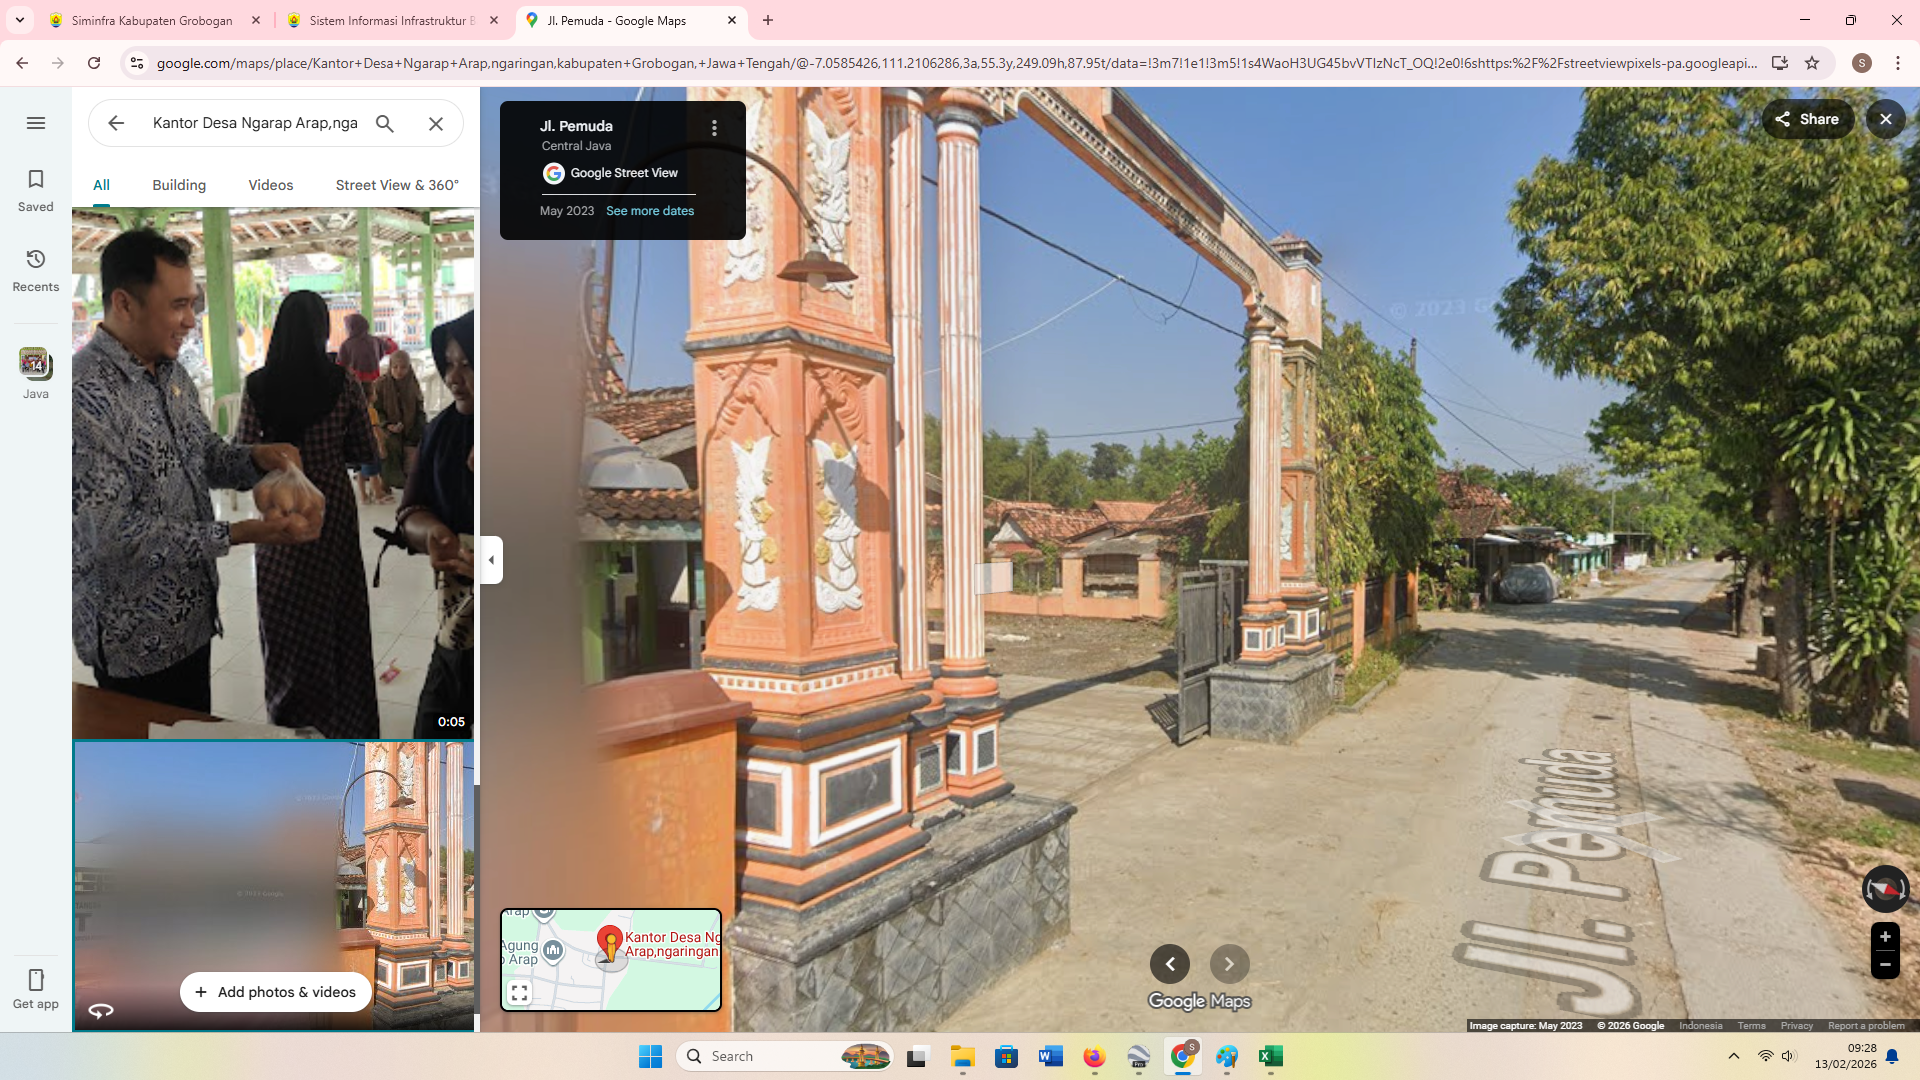The height and width of the screenshot is (1080, 1920).
Task: Open Excel from the taskbar
Action: (x=1271, y=1056)
